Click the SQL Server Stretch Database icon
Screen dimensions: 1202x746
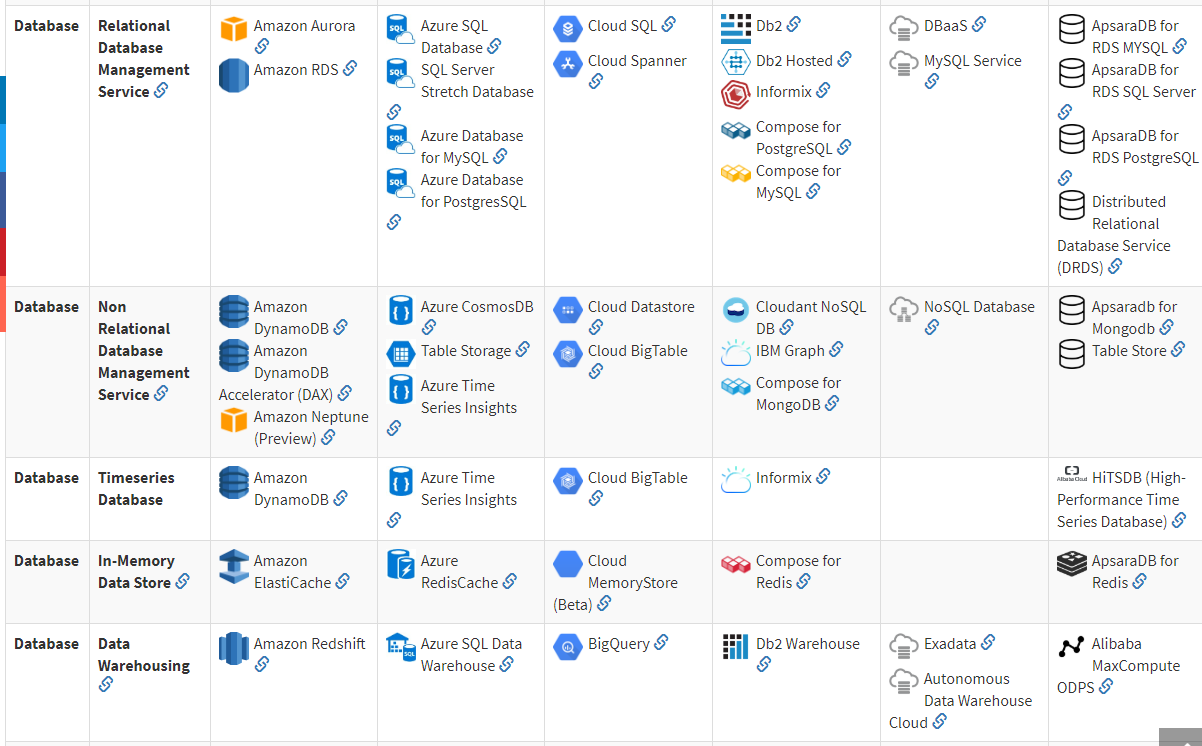pyautogui.click(x=401, y=74)
